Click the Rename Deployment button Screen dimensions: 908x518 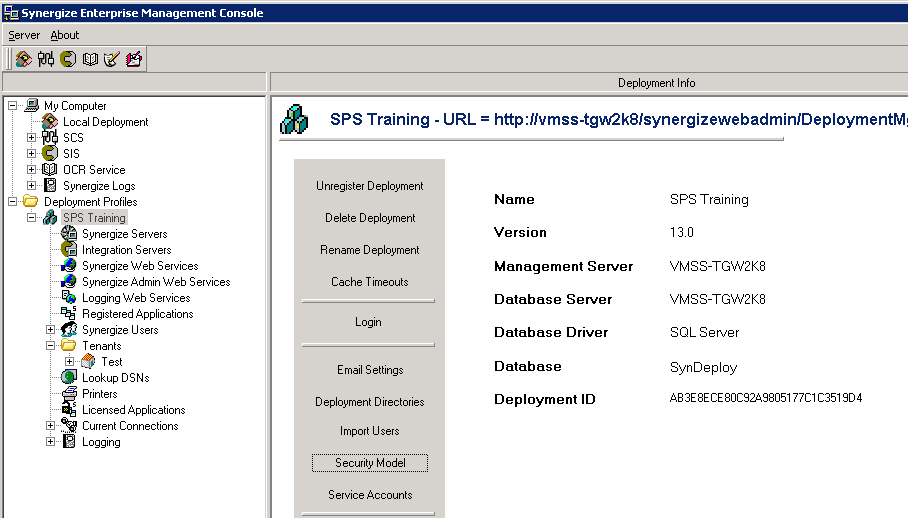[369, 249]
